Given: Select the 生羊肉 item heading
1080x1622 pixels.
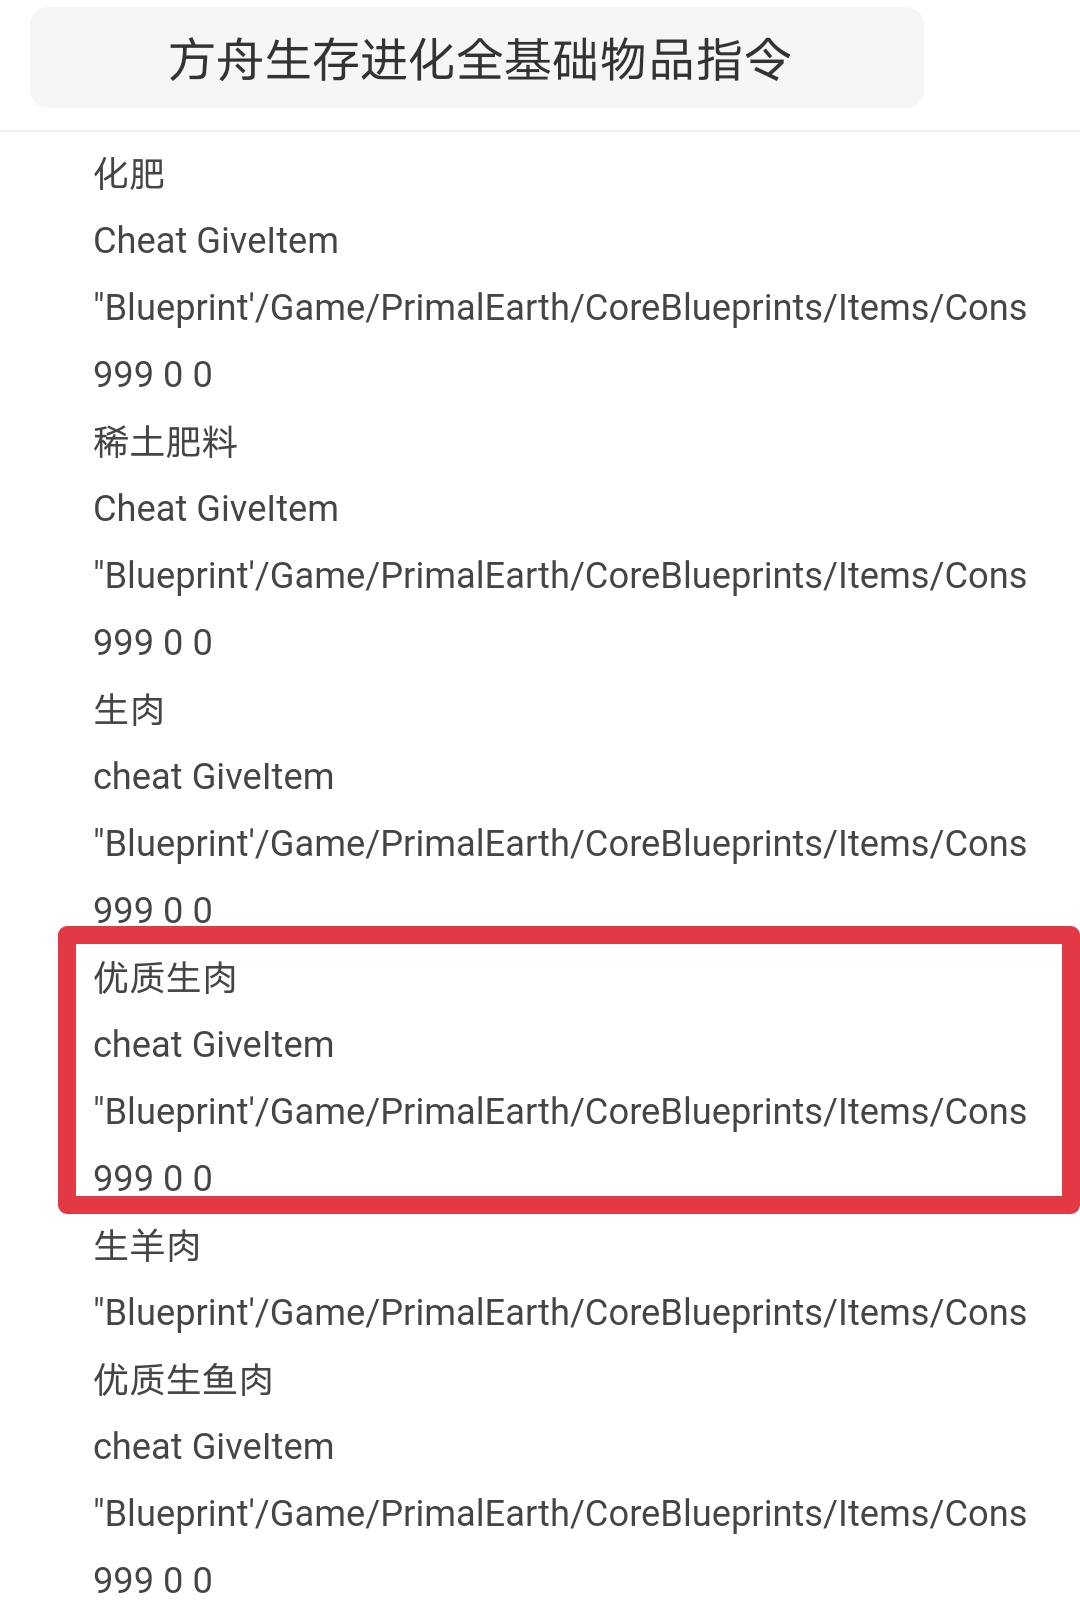Looking at the screenshot, I should [x=147, y=1246].
